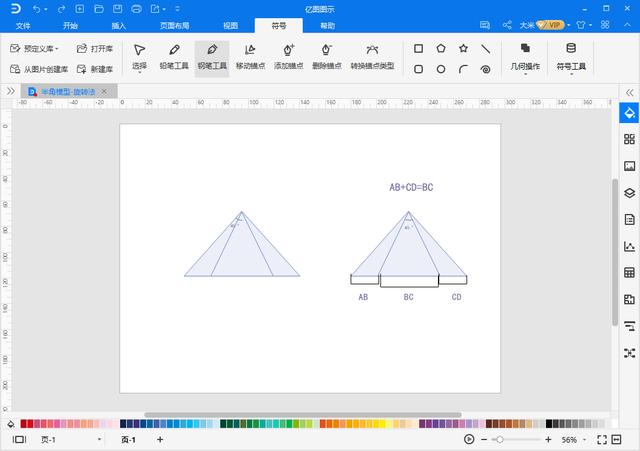Start presentation with the play button
The width and height of the screenshot is (640, 451).
(469, 440)
